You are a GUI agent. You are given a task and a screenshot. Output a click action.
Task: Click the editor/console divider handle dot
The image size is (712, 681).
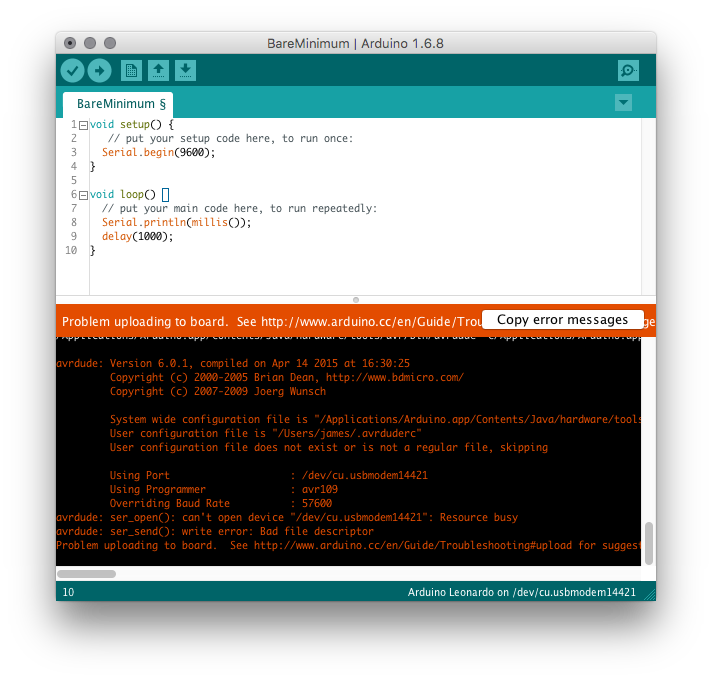coord(356,300)
